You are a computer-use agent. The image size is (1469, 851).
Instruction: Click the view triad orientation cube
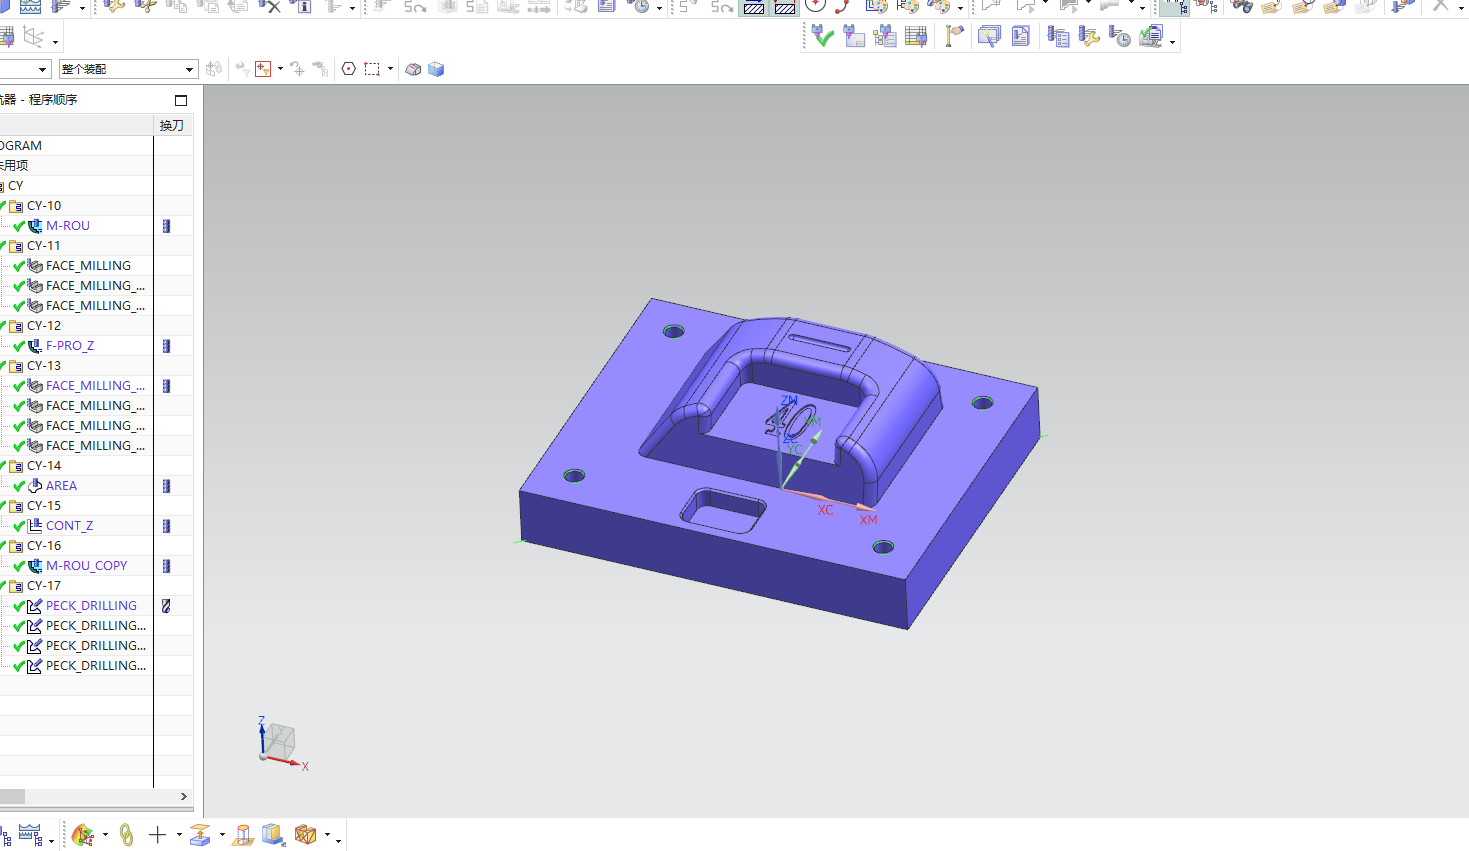click(278, 743)
